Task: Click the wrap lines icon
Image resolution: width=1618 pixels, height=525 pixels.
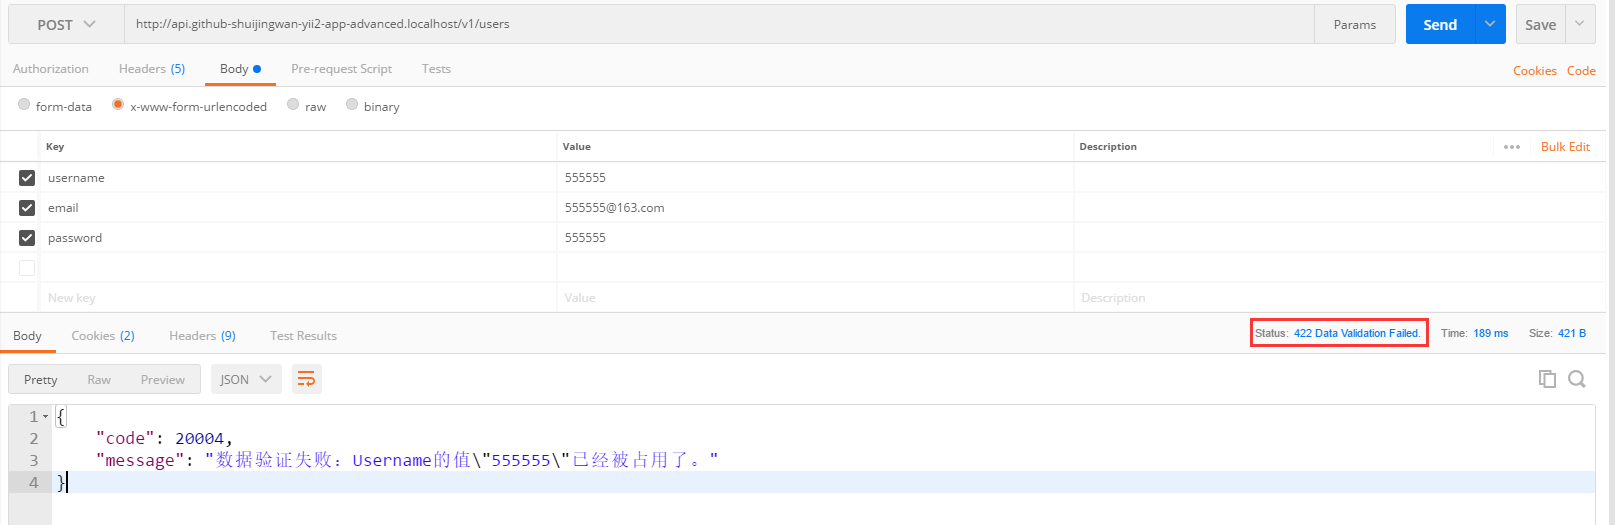Action: (x=306, y=379)
